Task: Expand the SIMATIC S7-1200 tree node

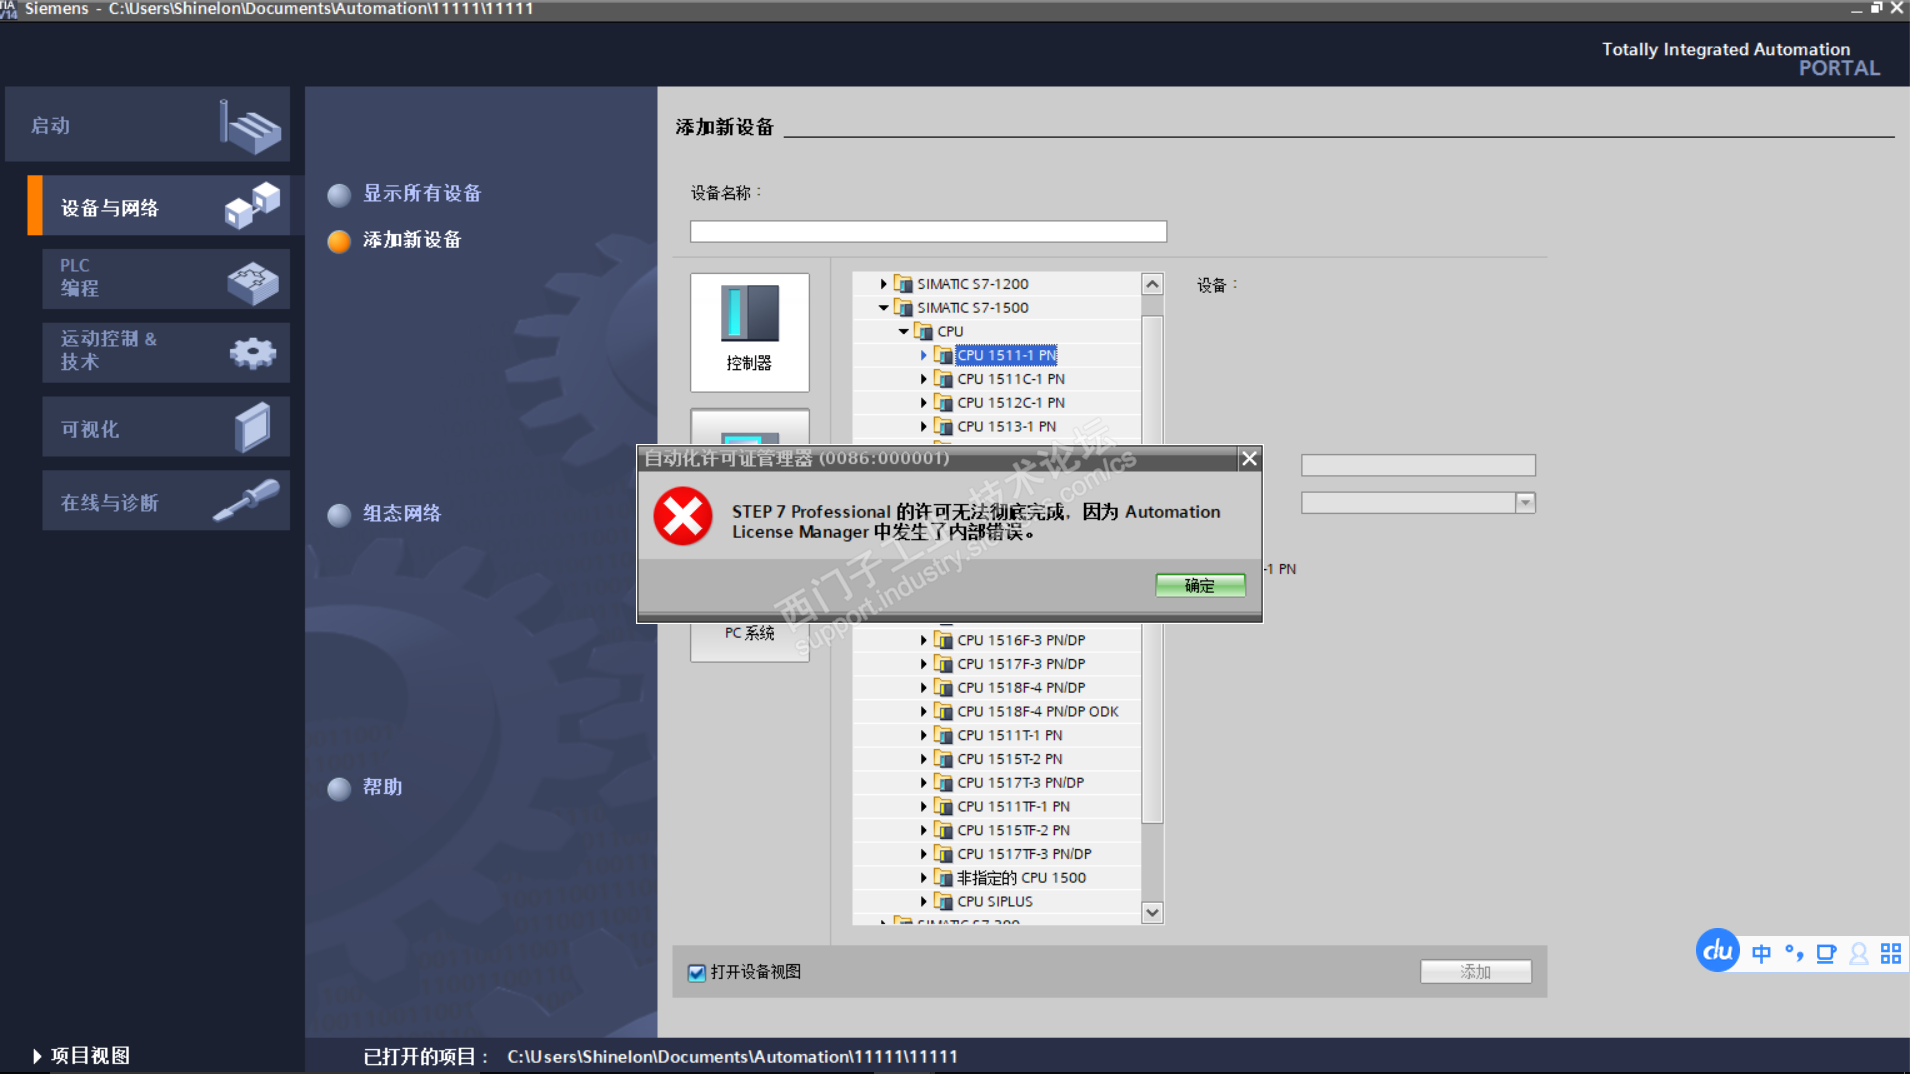Action: point(883,284)
